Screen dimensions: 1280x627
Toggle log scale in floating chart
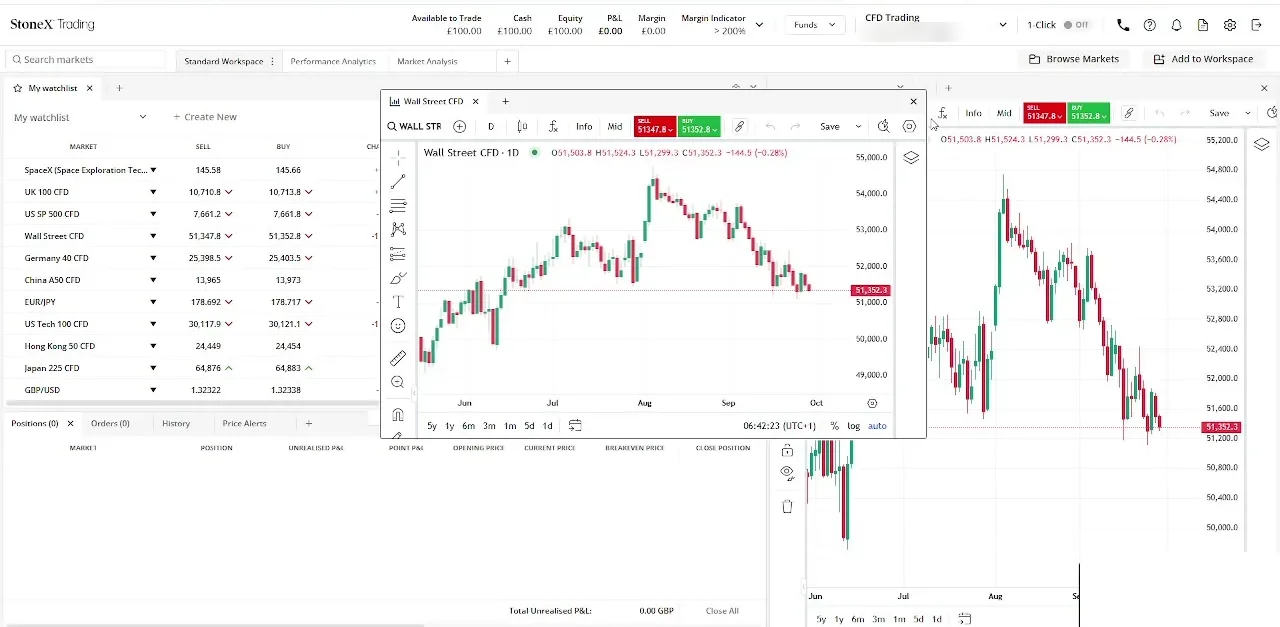(853, 426)
